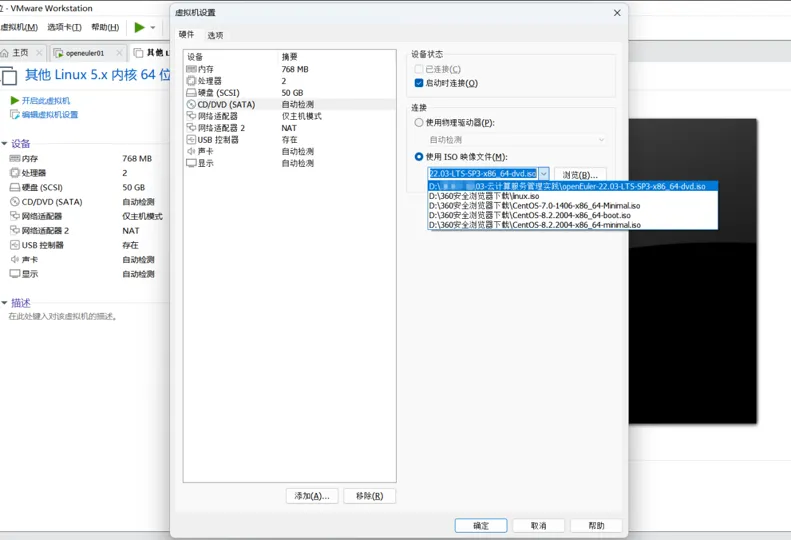Click the 开启此虚拟机 link
The width and height of the screenshot is (791, 540).
(46, 100)
